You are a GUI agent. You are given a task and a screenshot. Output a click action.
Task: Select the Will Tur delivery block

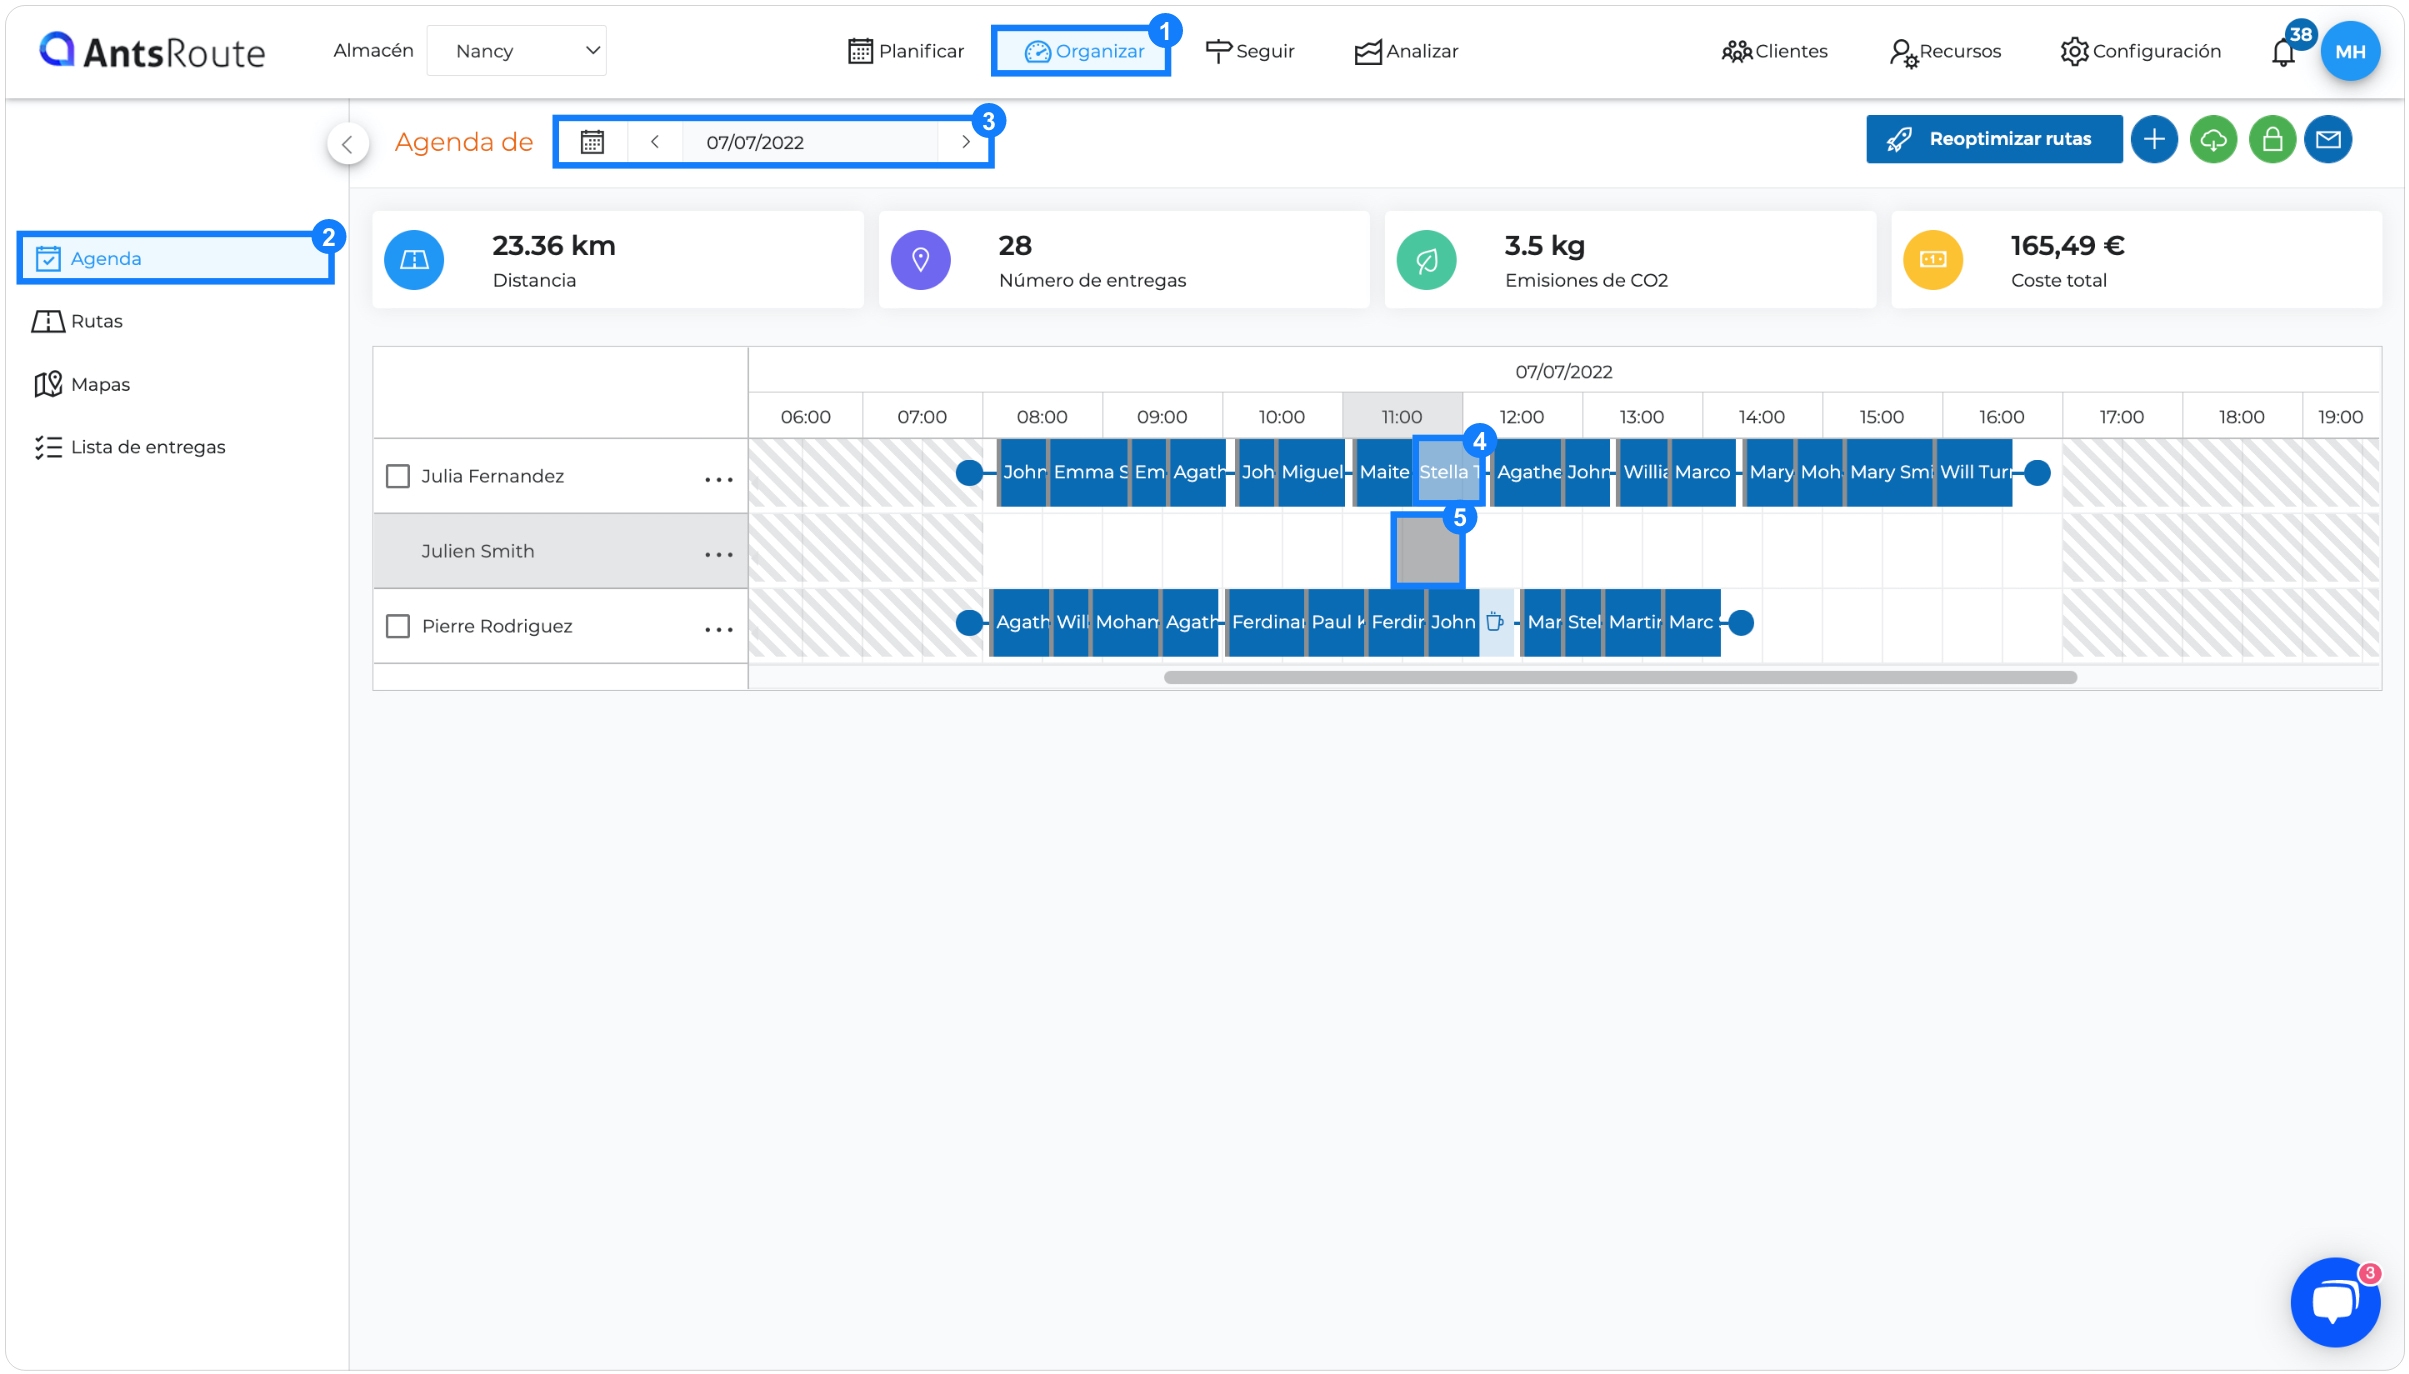tap(1975, 472)
